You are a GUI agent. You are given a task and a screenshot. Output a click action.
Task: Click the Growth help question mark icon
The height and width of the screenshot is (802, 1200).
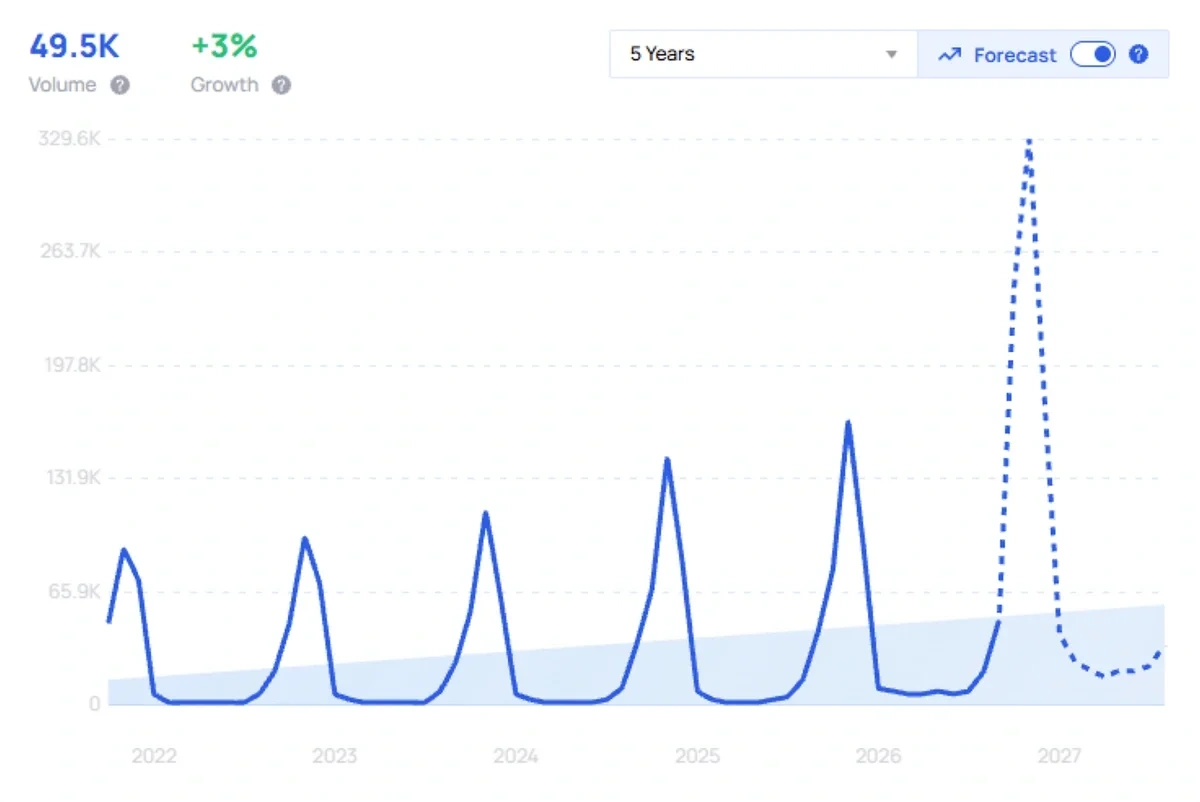coord(282,85)
